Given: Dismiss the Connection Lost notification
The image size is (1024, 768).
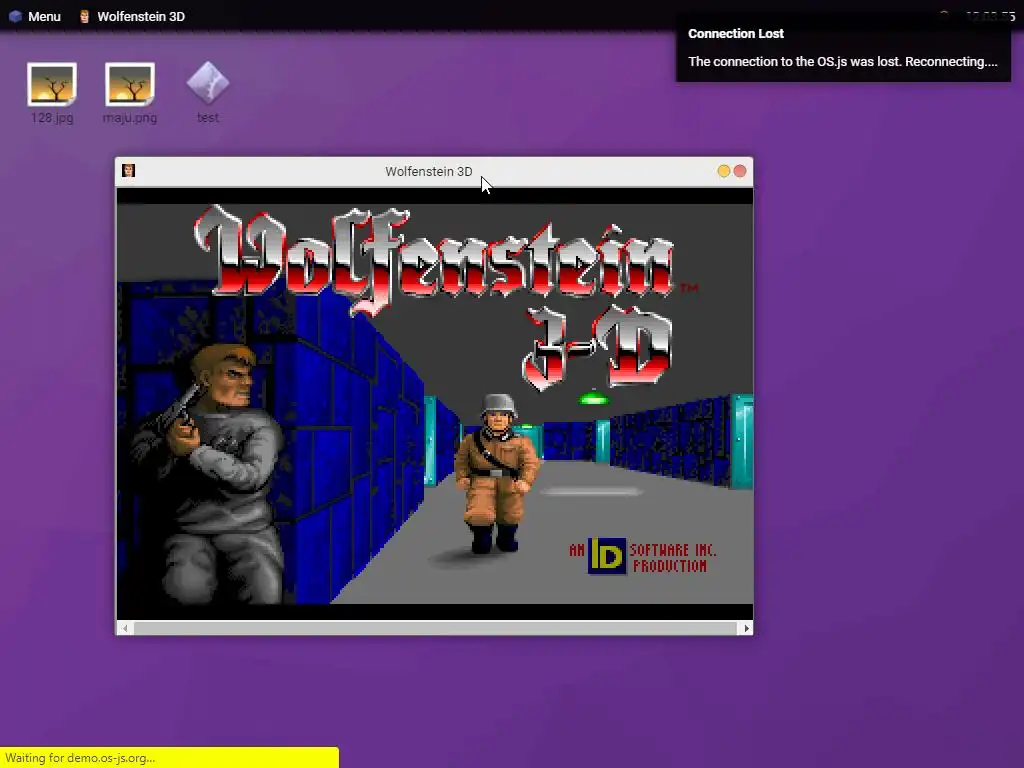Looking at the screenshot, I should (843, 48).
